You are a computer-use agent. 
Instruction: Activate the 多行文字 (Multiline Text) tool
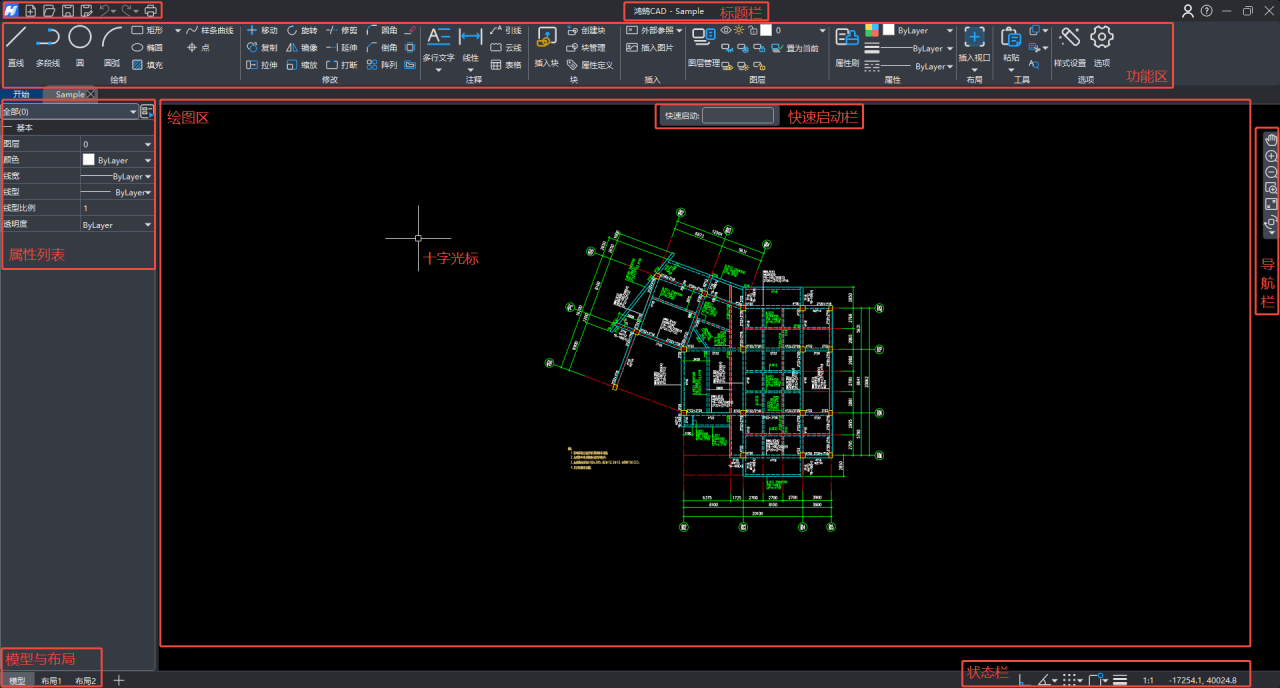coord(438,45)
